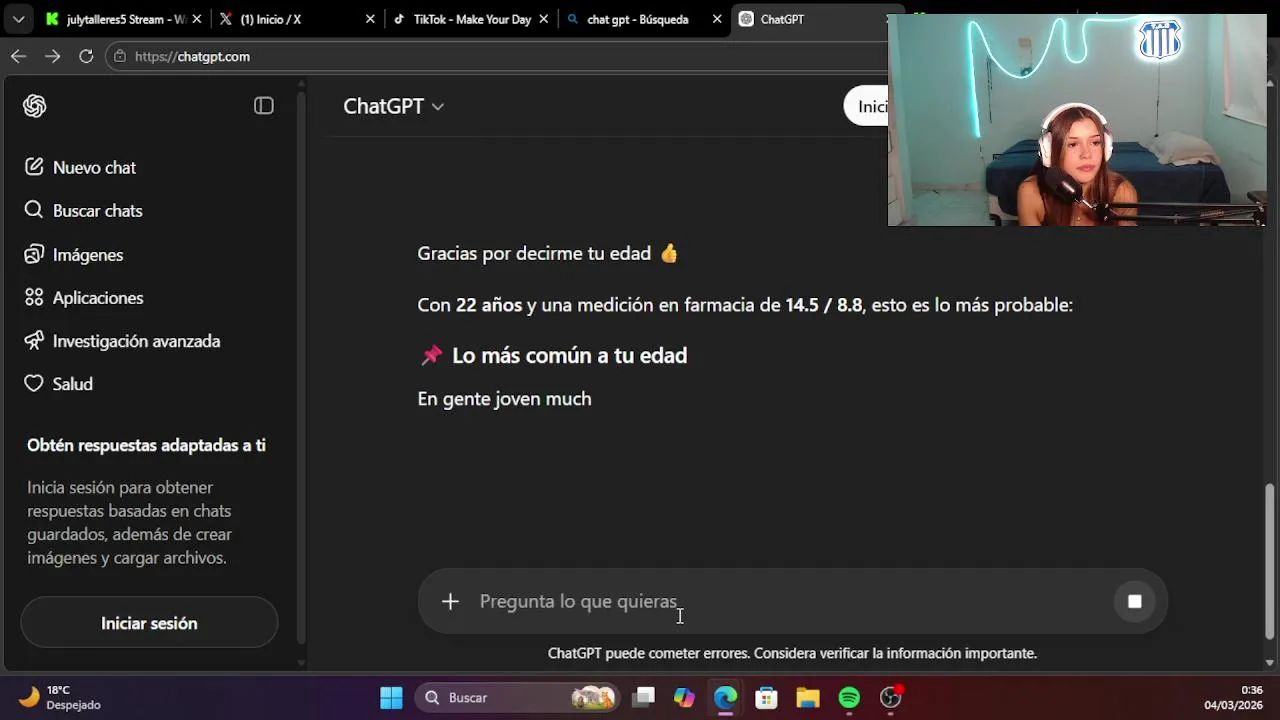1280x720 pixels.
Task: Open Microsoft Store from taskbar
Action: click(766, 697)
